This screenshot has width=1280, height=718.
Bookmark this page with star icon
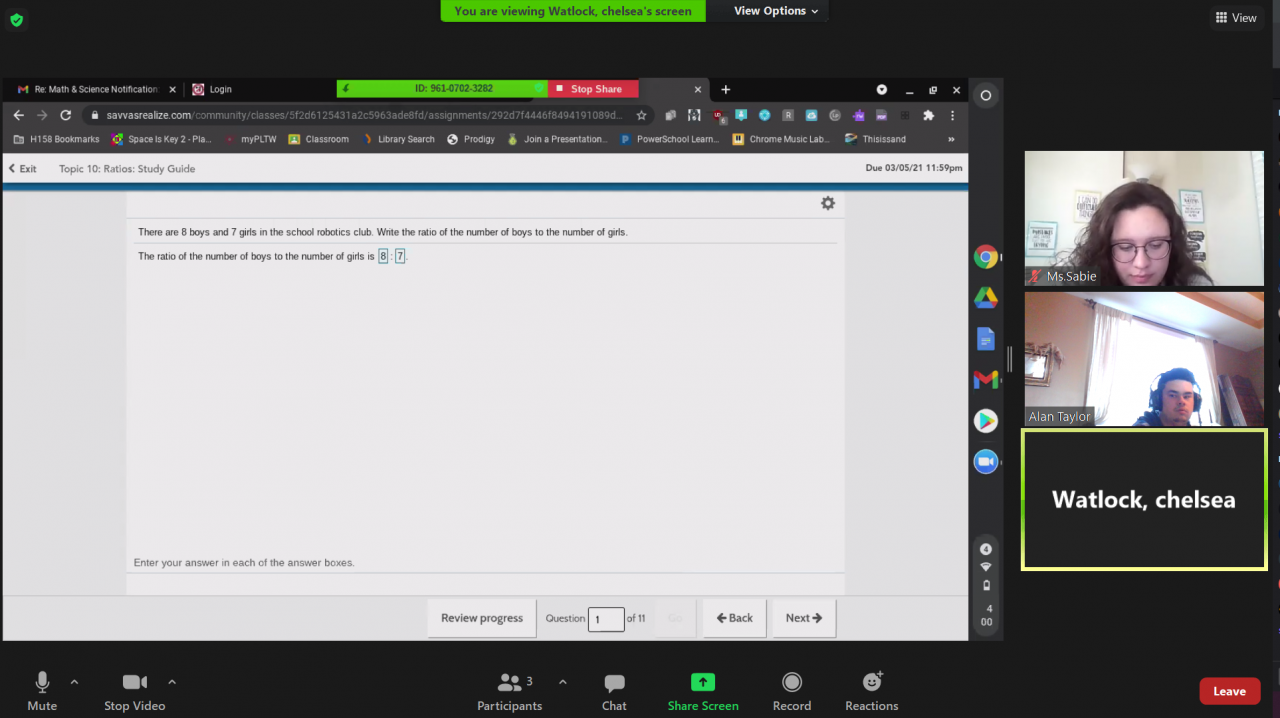point(642,115)
